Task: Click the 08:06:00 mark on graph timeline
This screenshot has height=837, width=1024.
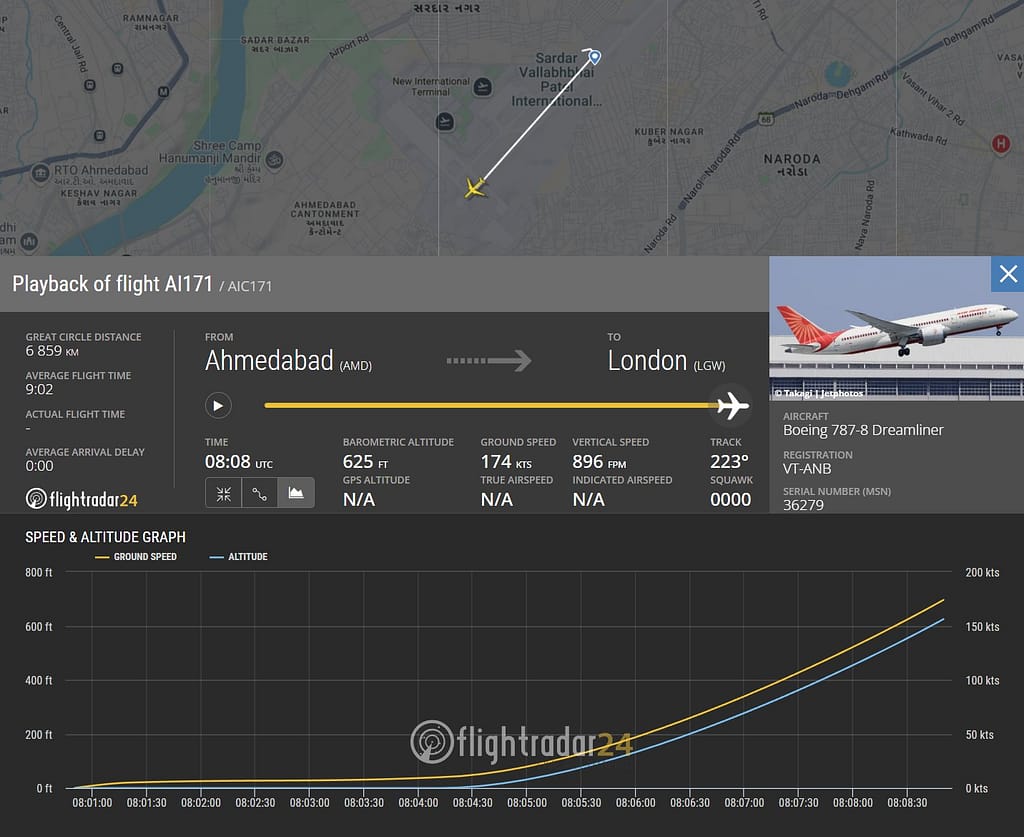Action: click(x=635, y=802)
